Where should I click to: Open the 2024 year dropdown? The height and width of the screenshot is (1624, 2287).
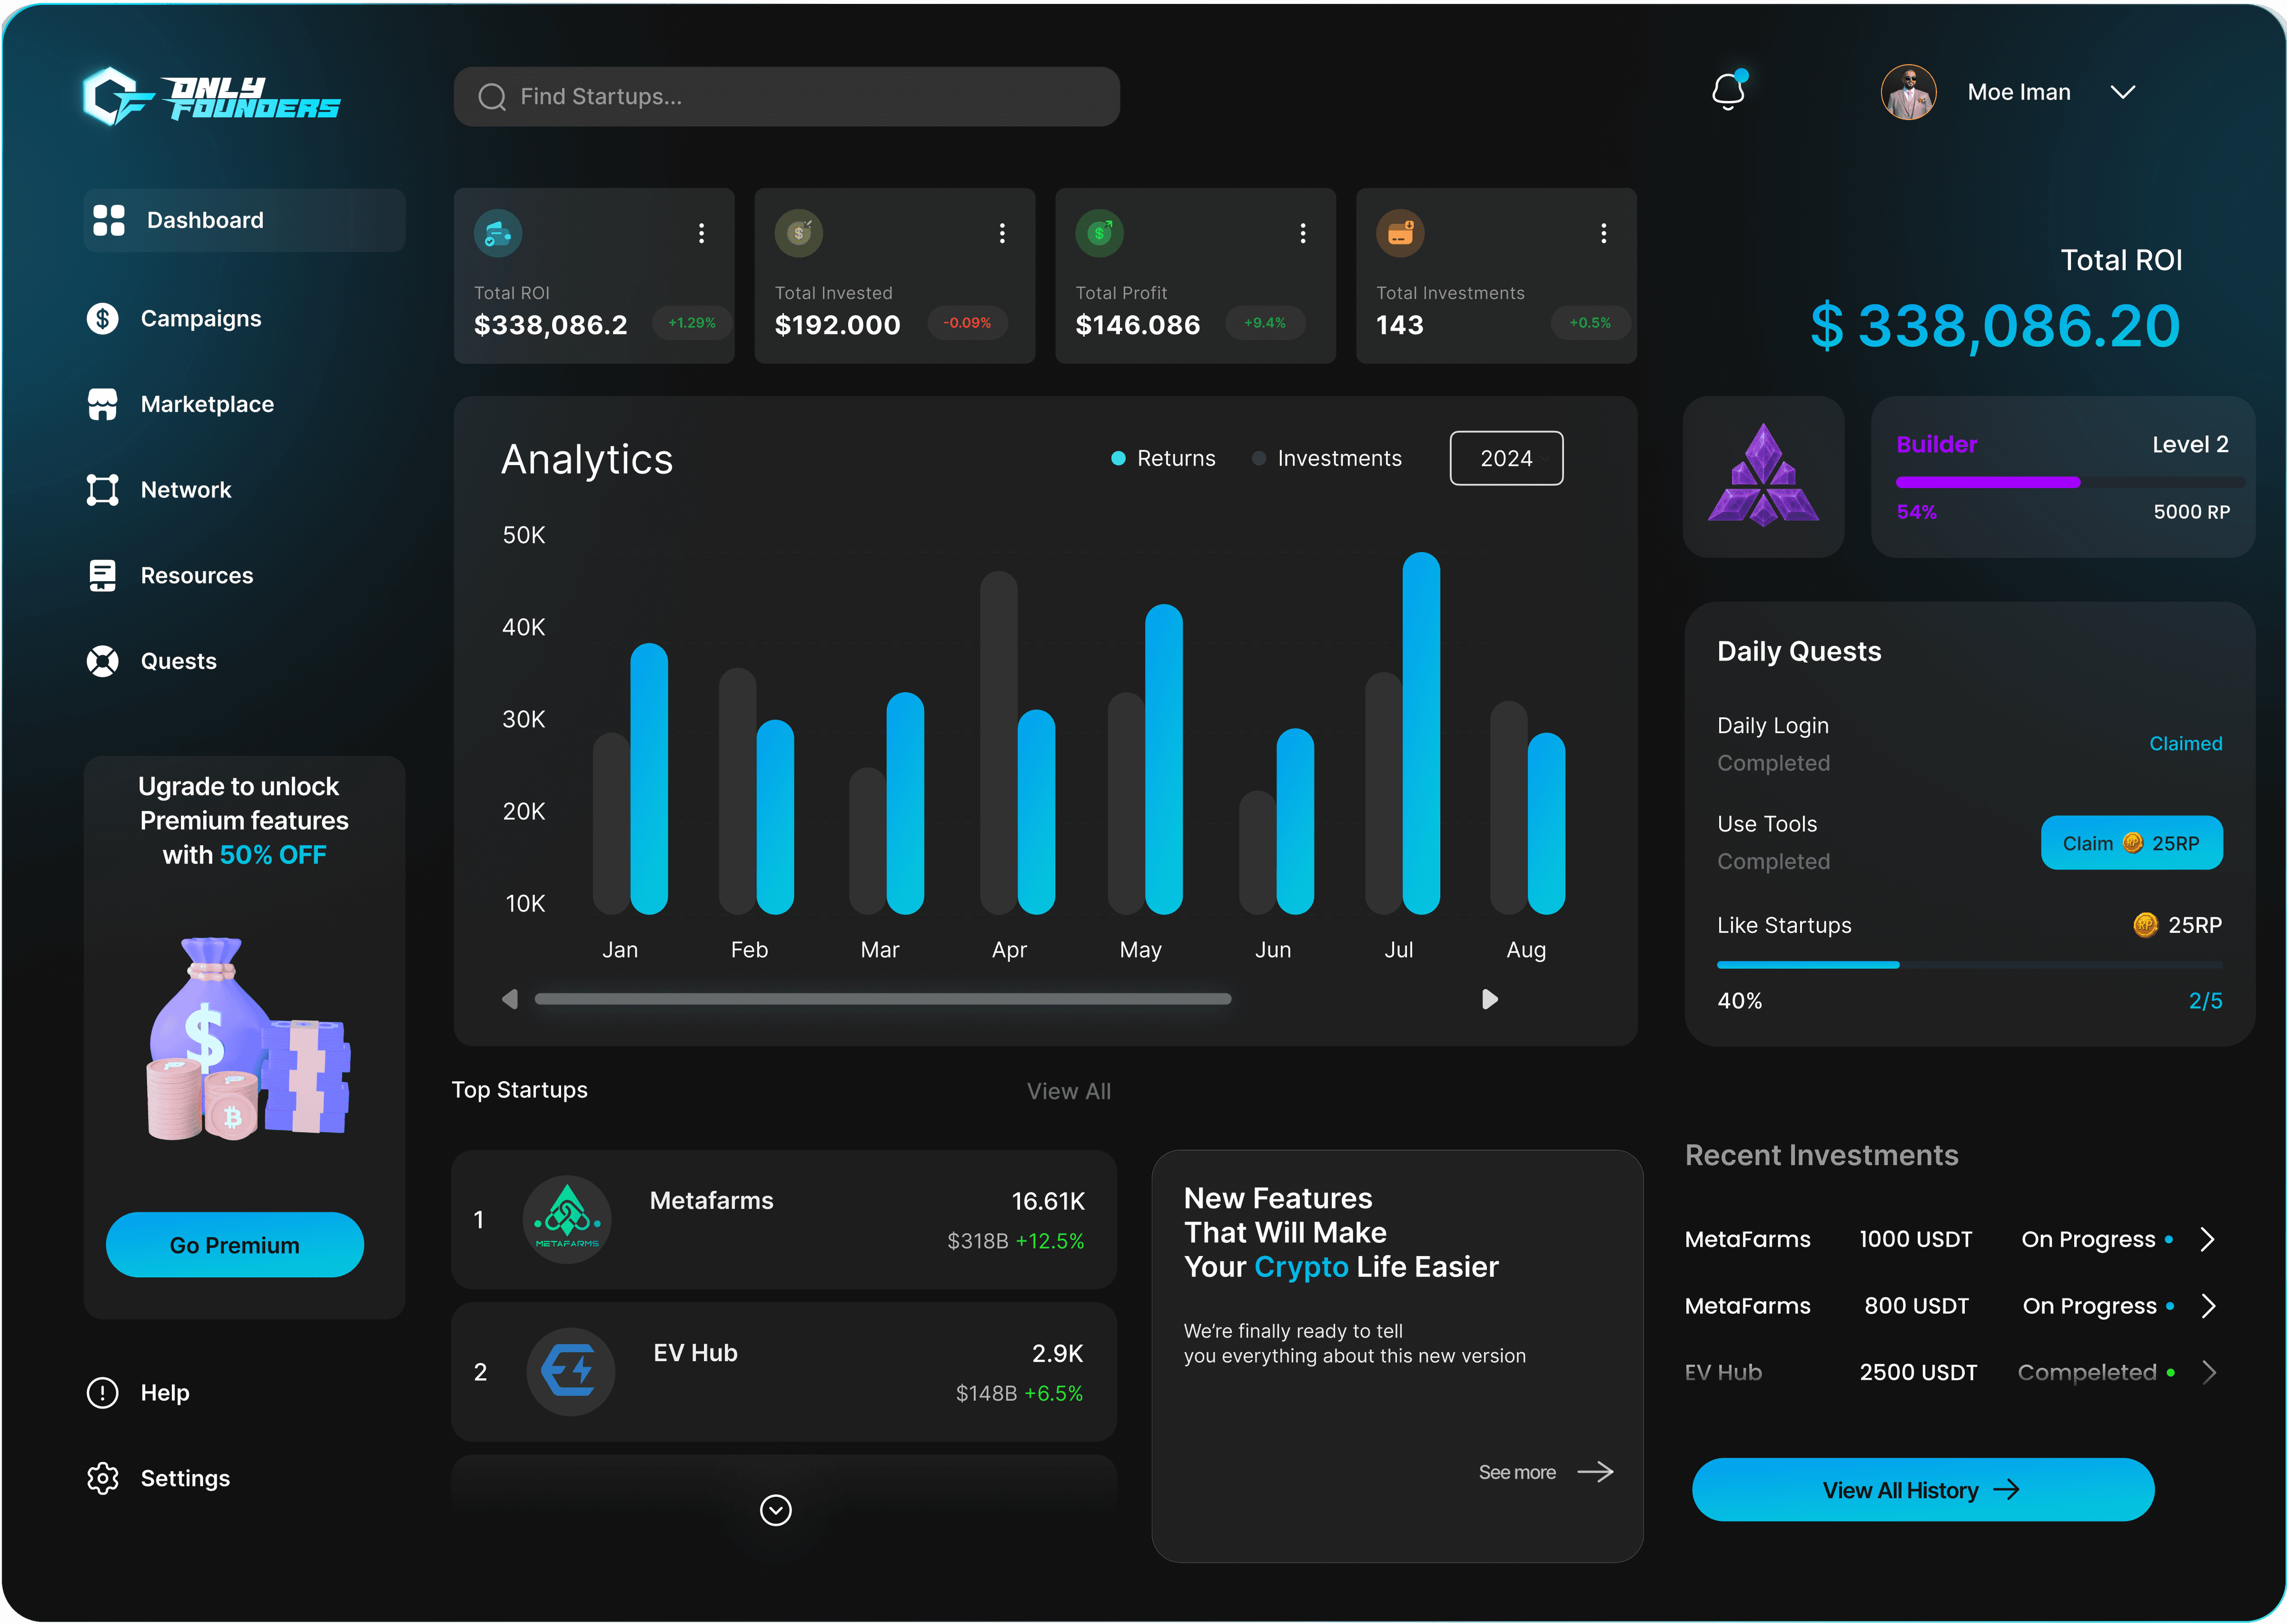click(1506, 458)
